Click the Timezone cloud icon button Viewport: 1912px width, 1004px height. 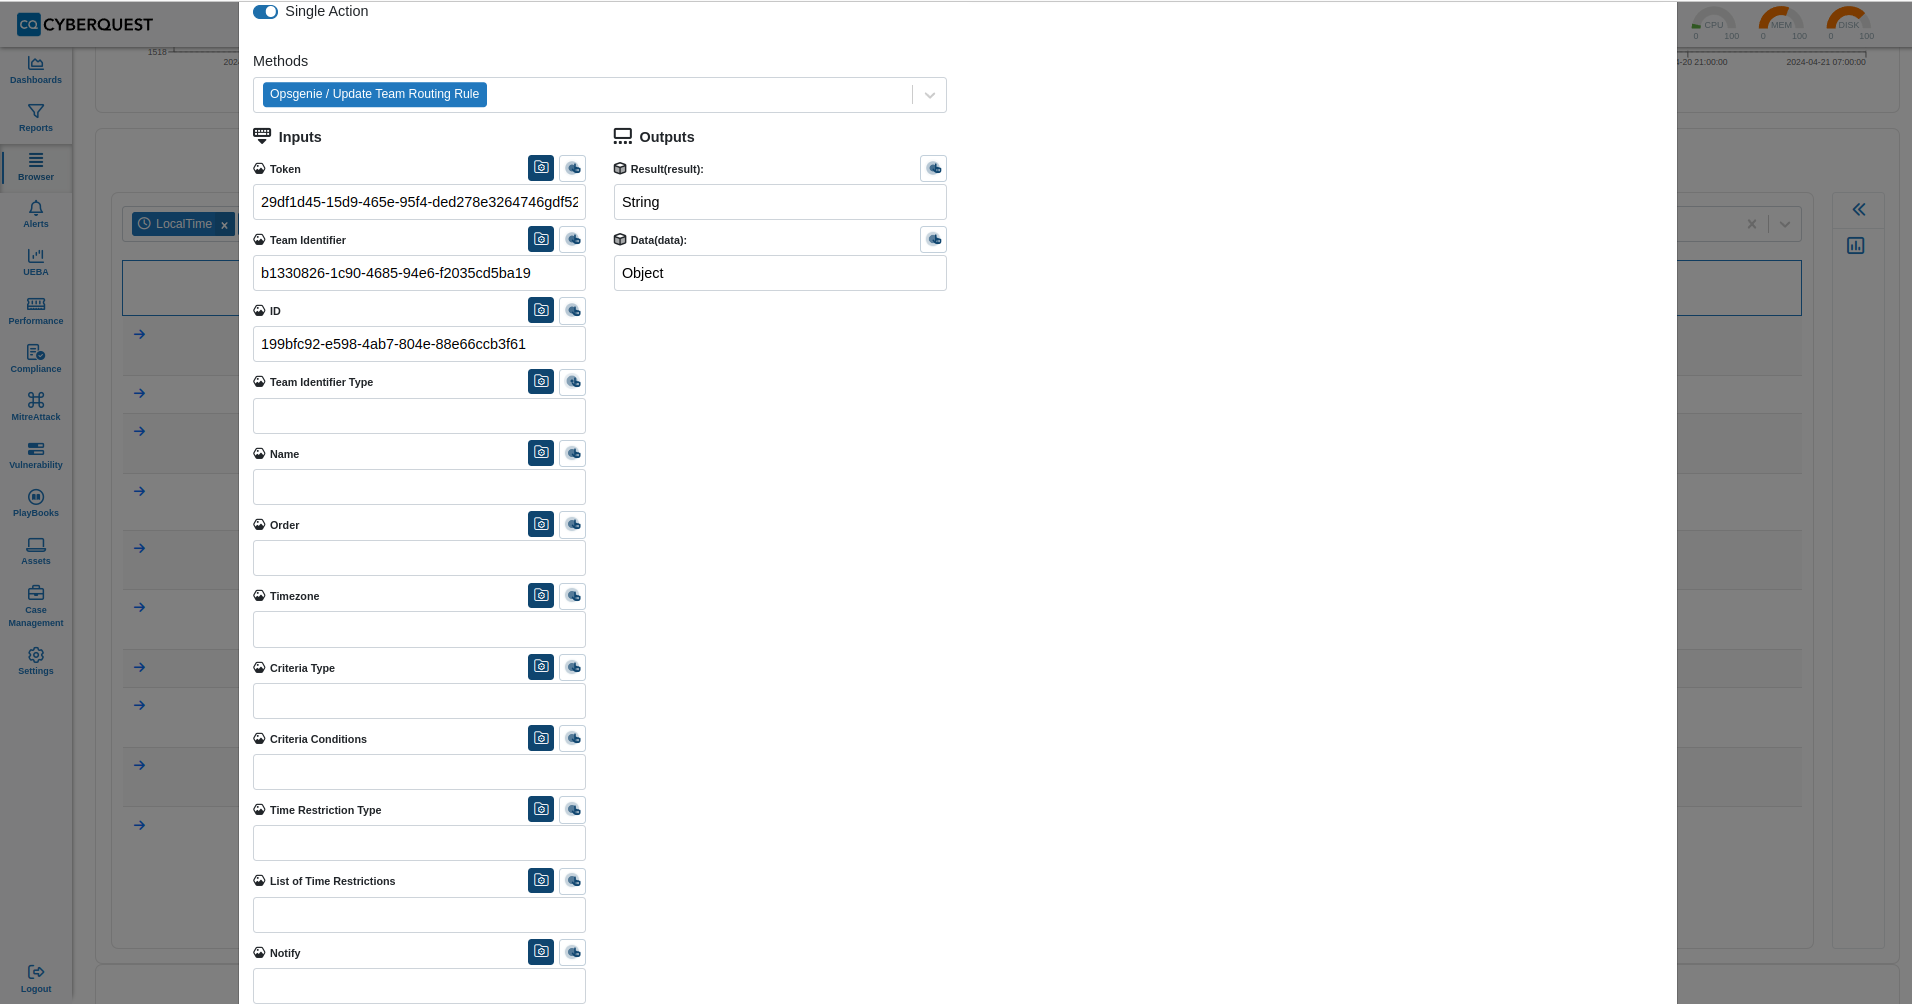[573, 595]
